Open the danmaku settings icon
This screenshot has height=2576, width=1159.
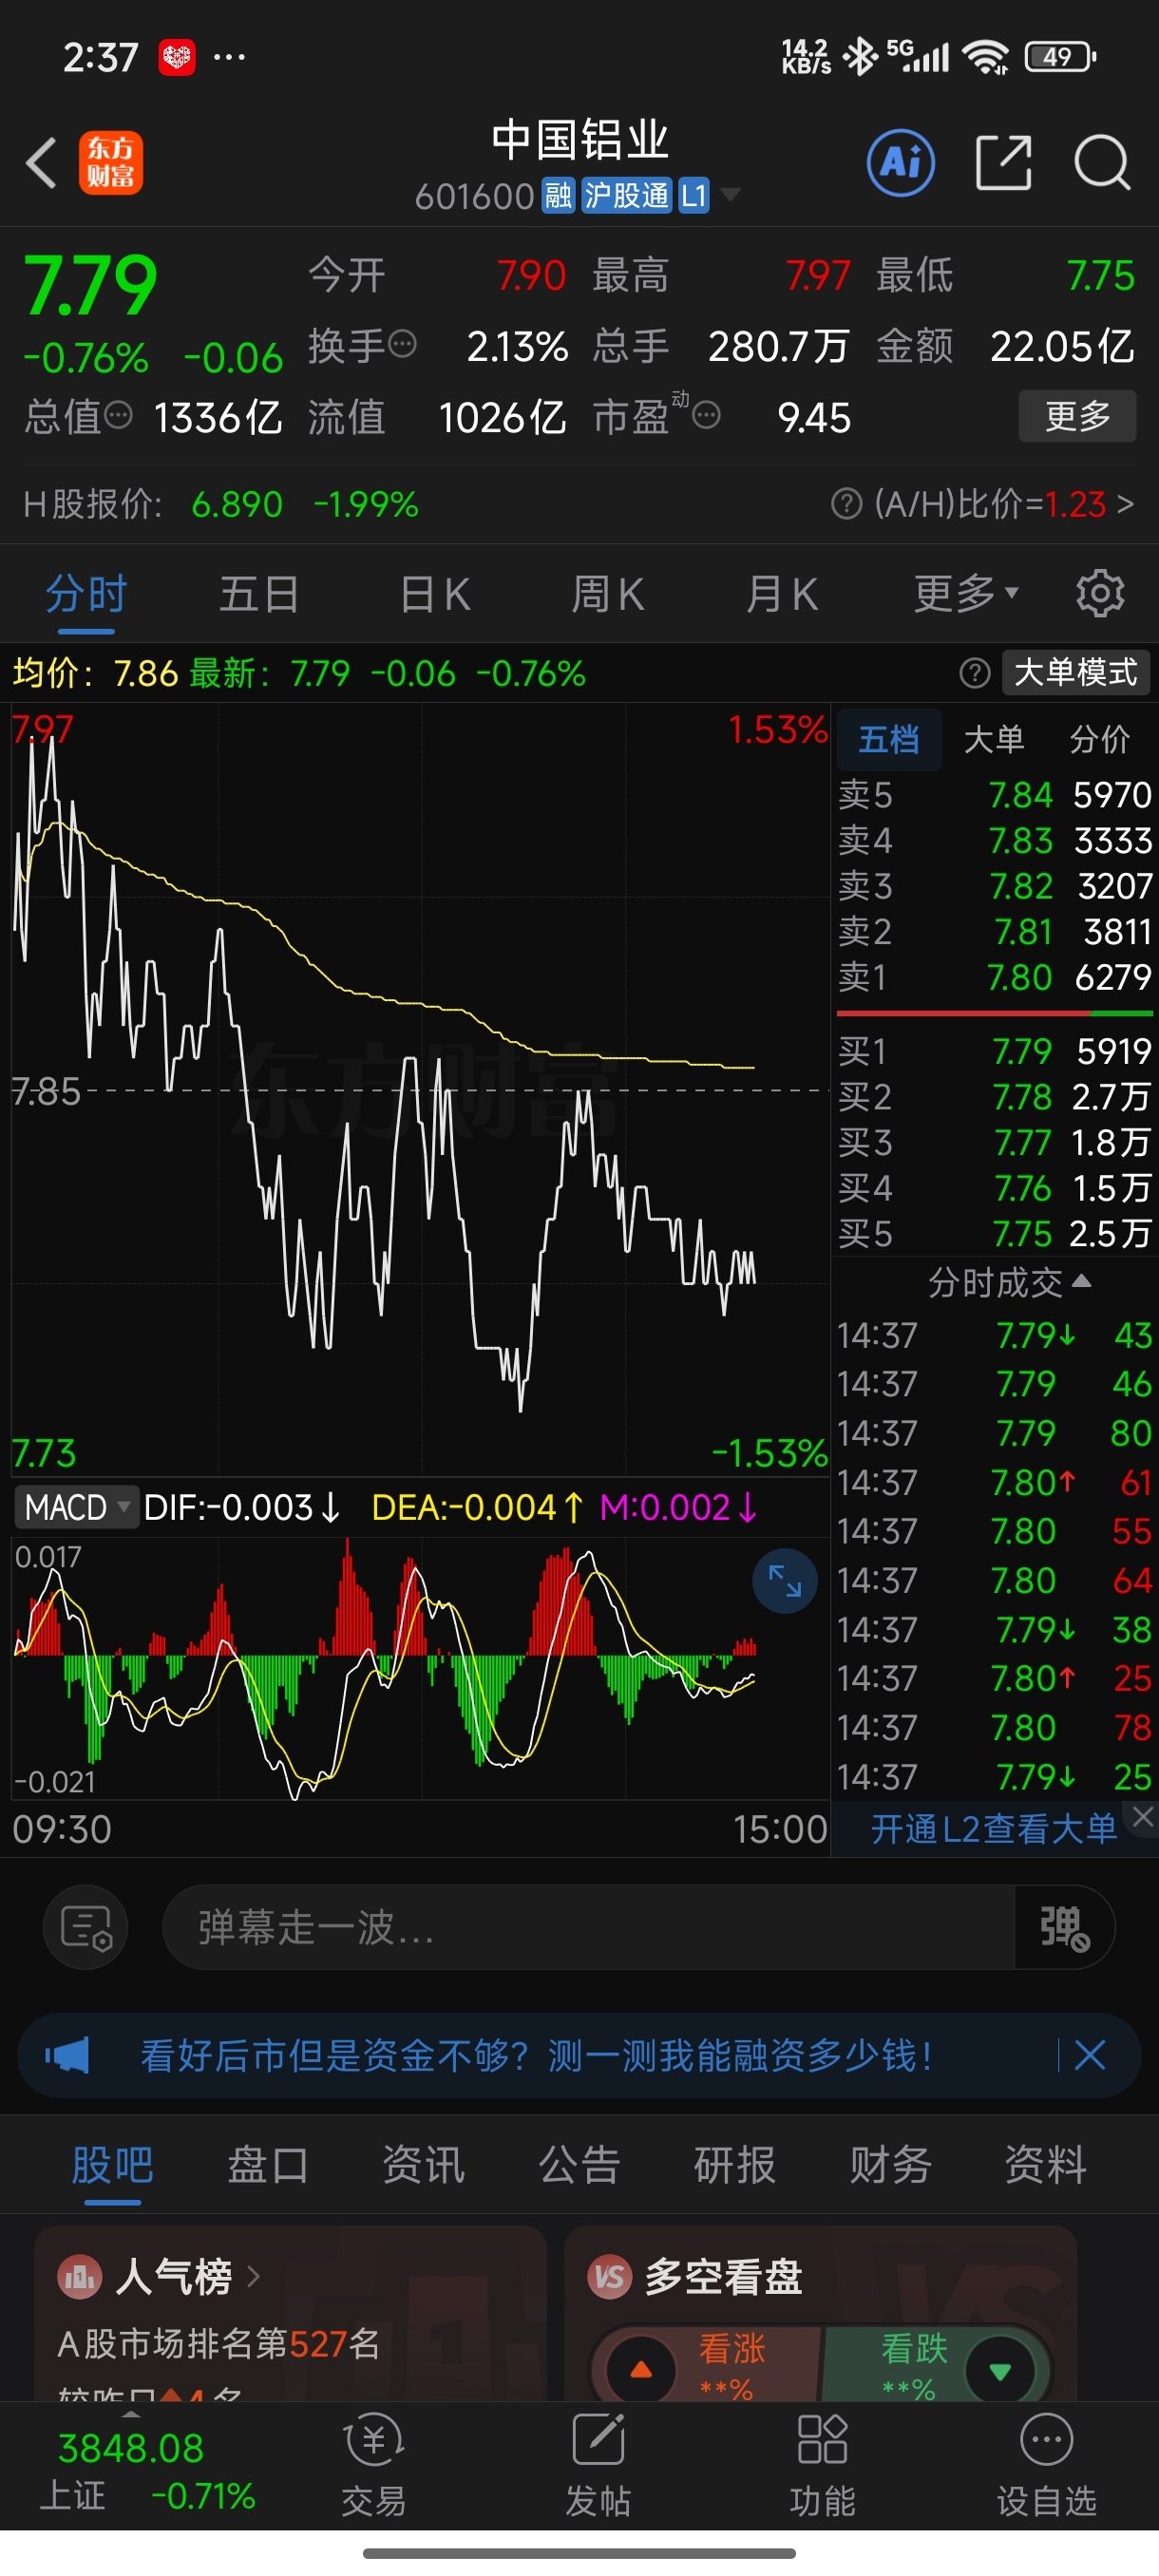(x=86, y=1927)
